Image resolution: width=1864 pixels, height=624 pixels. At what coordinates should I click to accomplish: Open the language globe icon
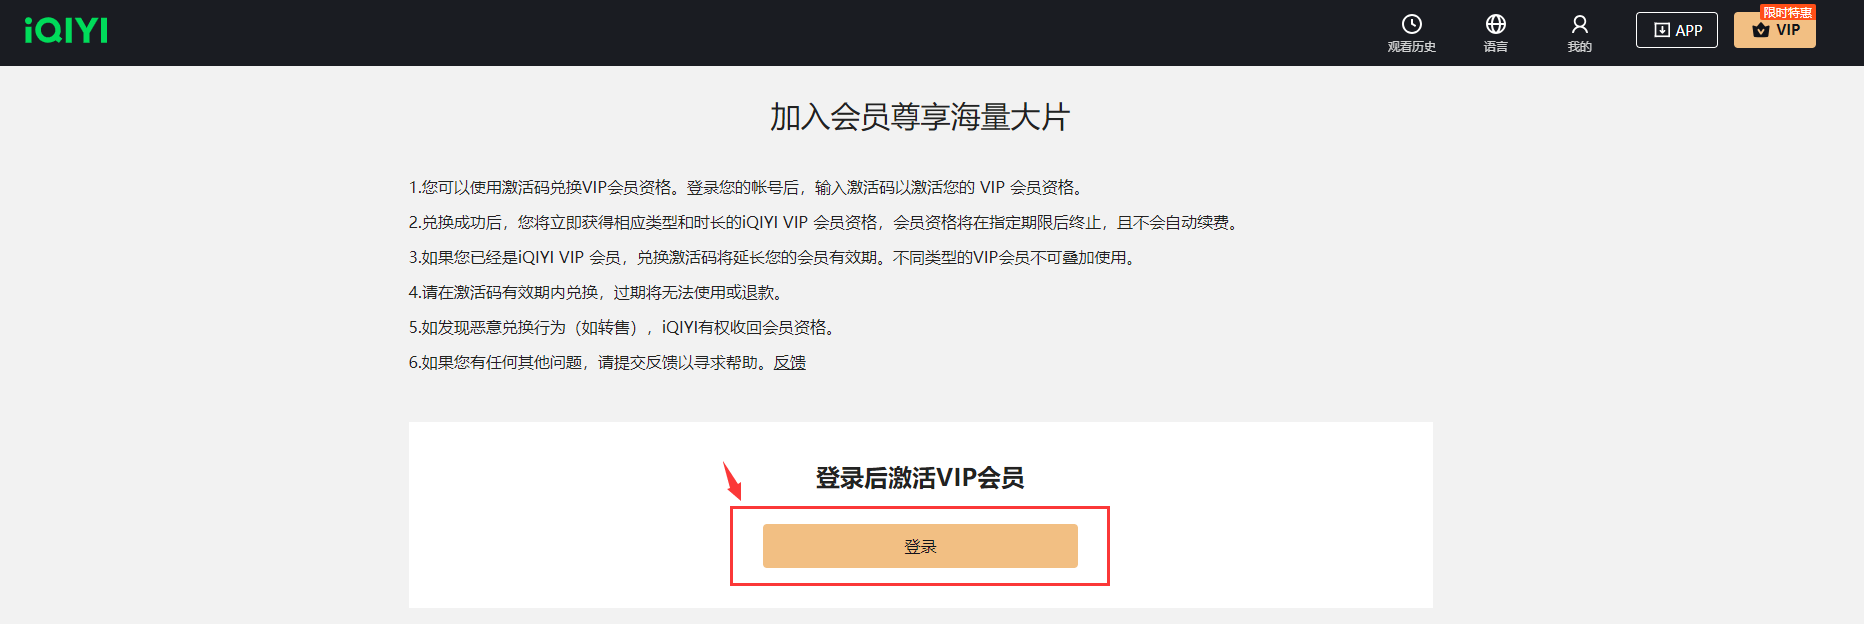pyautogui.click(x=1495, y=24)
